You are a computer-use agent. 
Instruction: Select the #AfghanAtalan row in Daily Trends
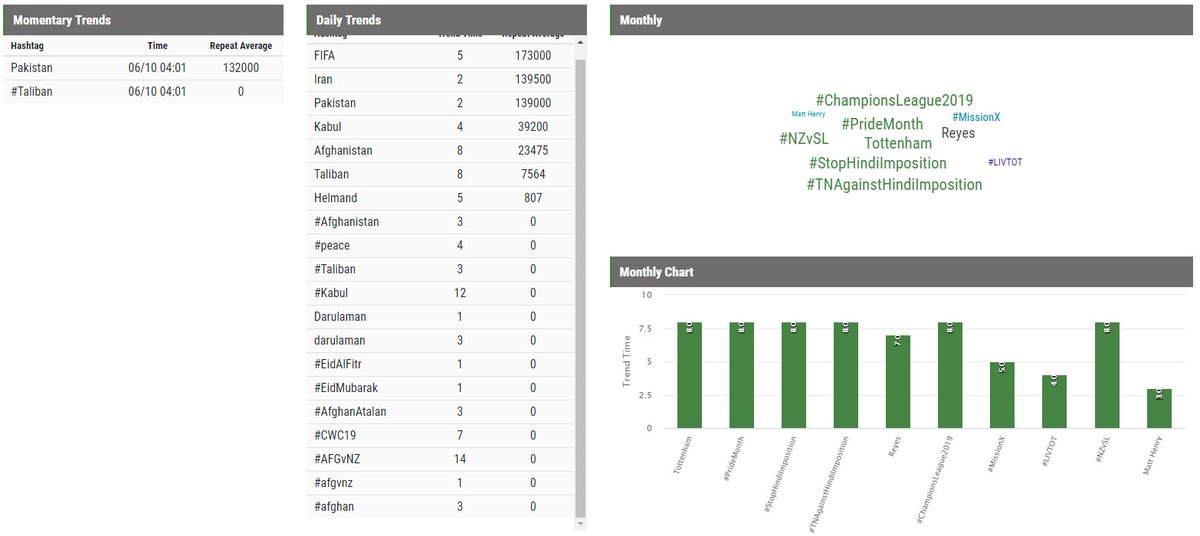440,411
